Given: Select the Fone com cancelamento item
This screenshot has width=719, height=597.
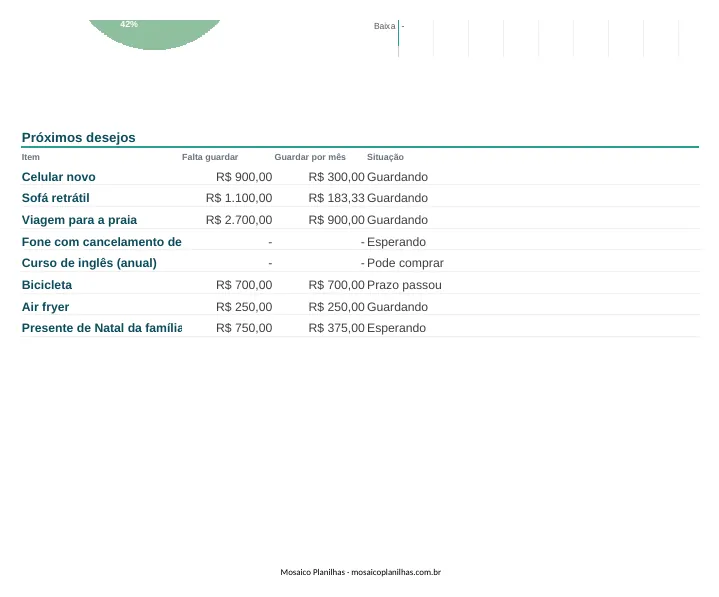Looking at the screenshot, I should 101,242.
